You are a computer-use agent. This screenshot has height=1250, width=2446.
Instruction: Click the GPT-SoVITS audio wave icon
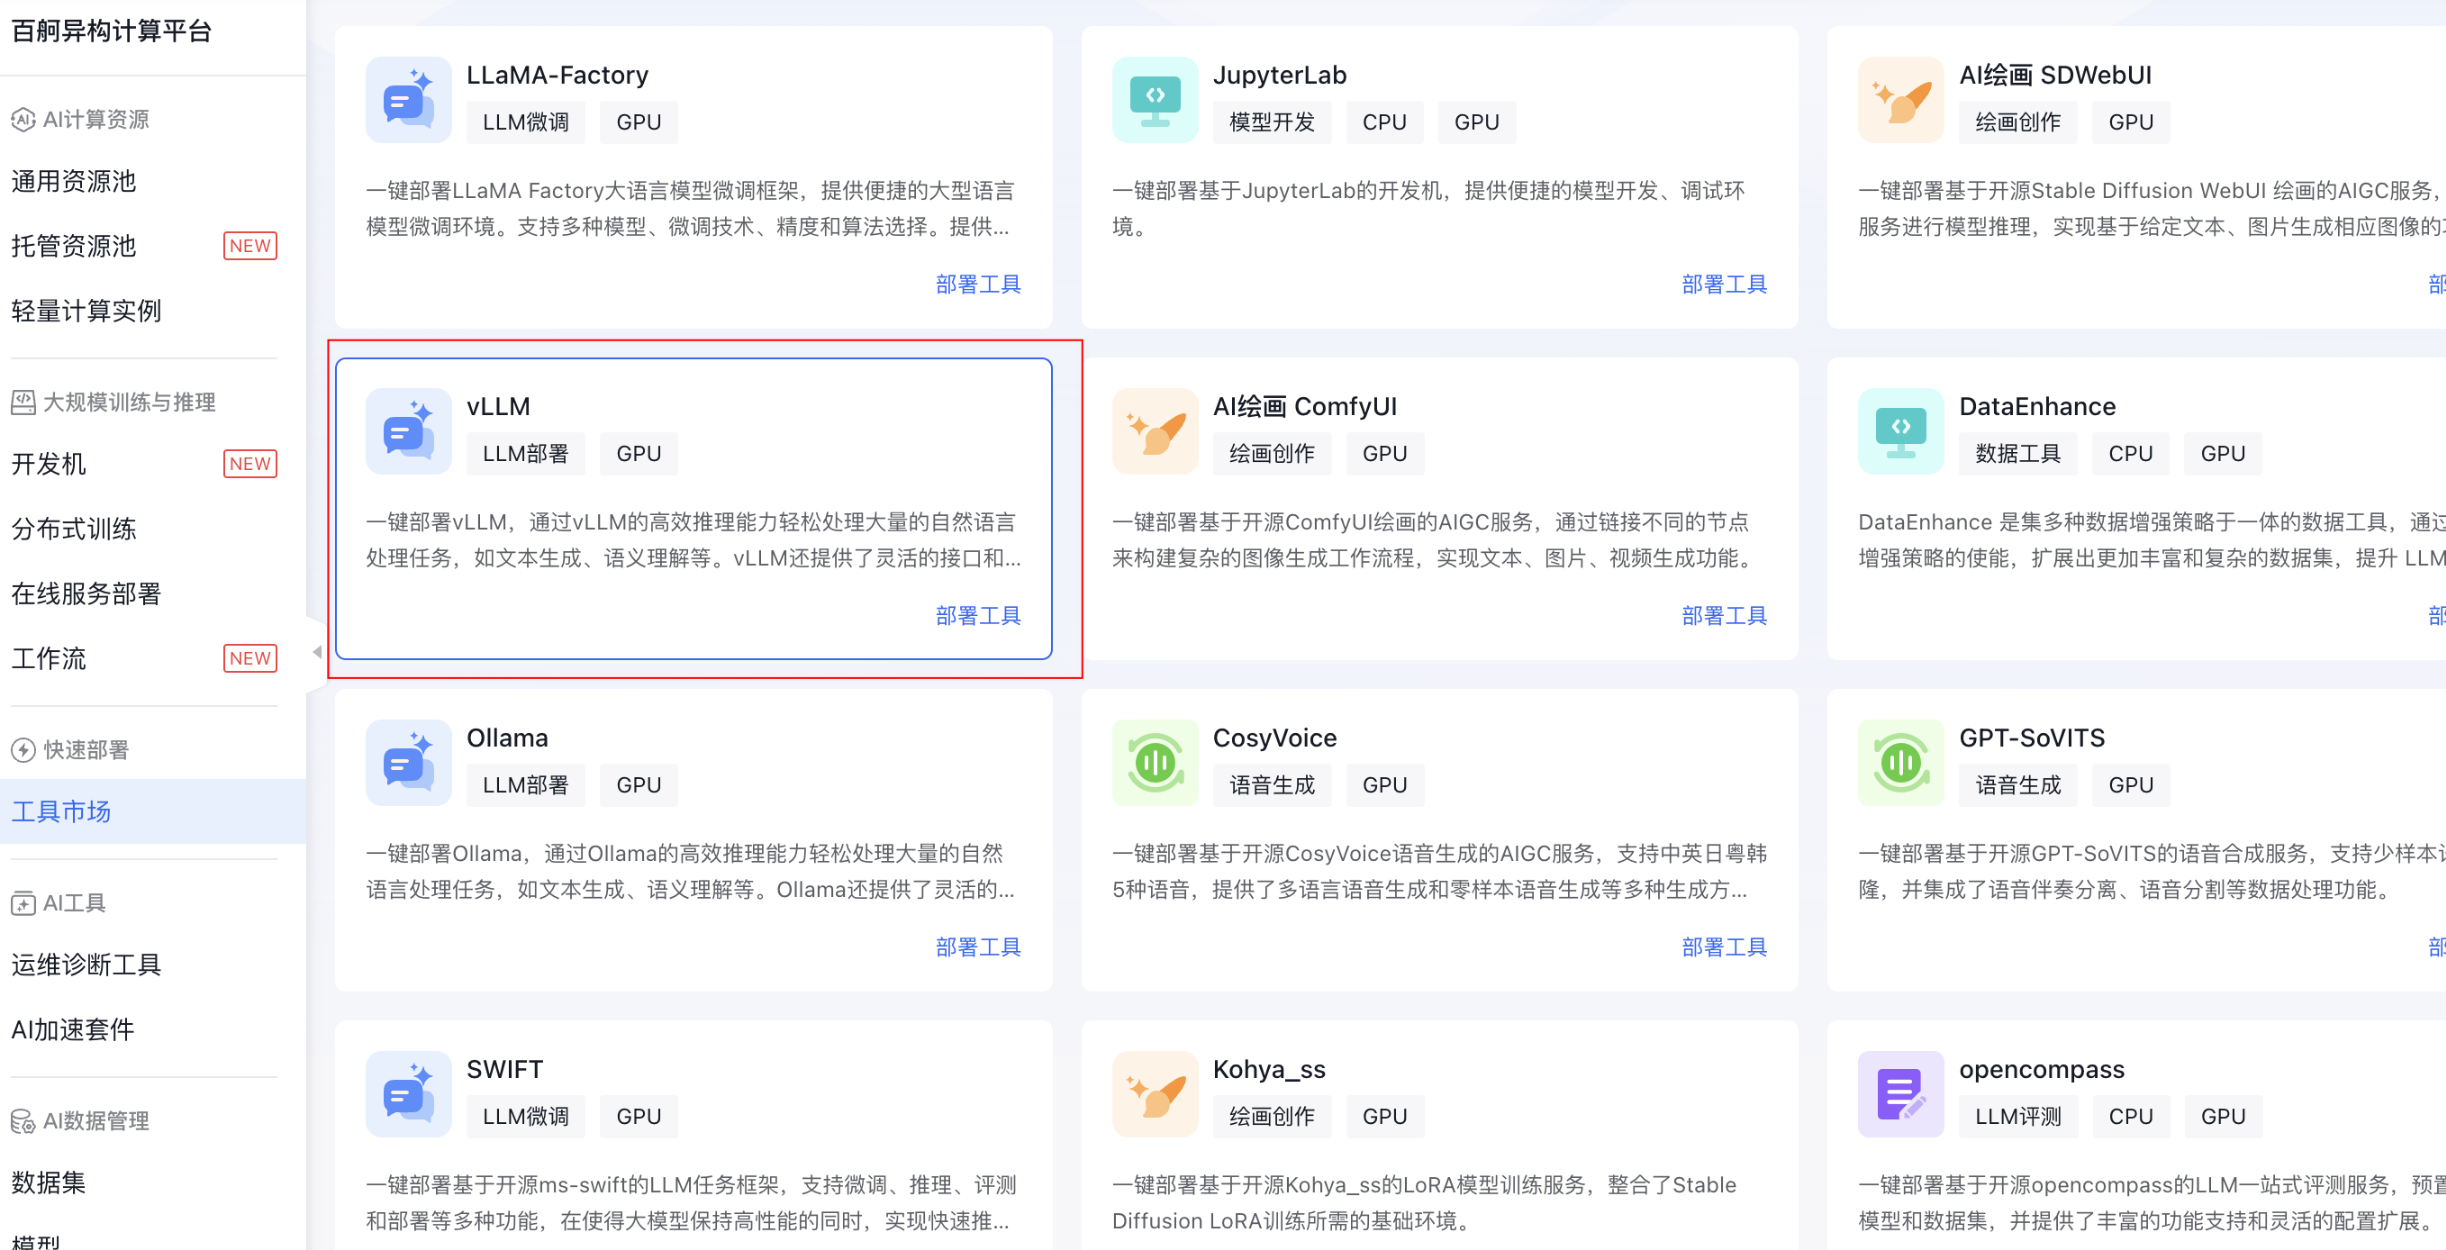[x=1901, y=763]
